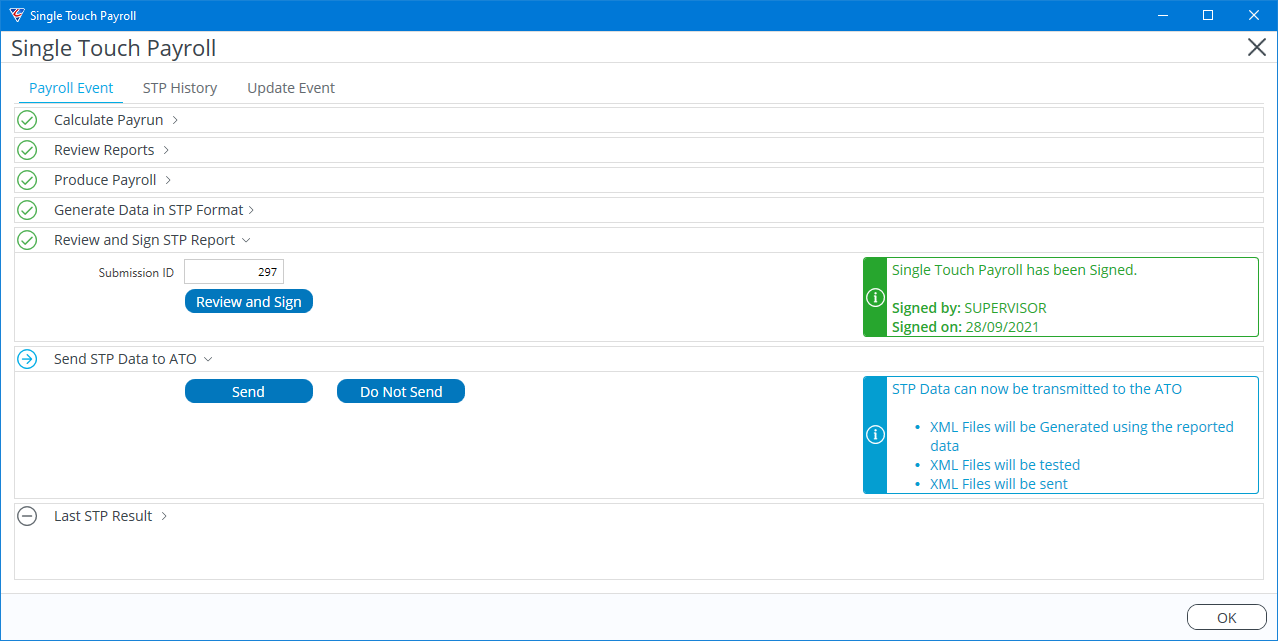1278x641 pixels.
Task: Click the Submission ID input field
Action: [x=234, y=272]
